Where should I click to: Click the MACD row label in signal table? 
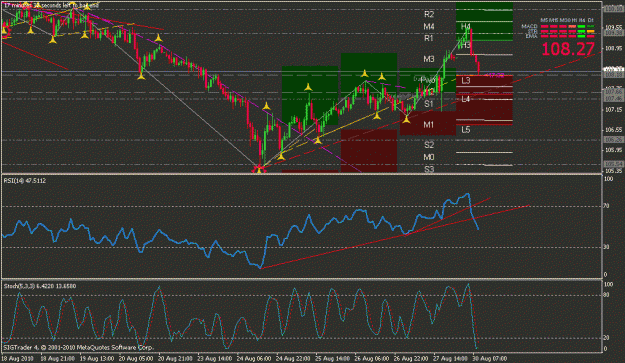pos(529,26)
